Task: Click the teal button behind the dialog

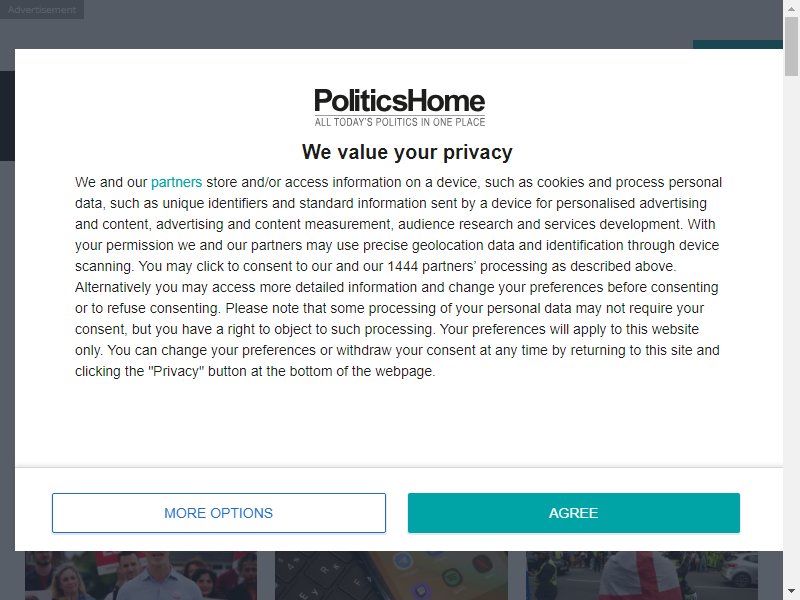Action: click(x=738, y=44)
